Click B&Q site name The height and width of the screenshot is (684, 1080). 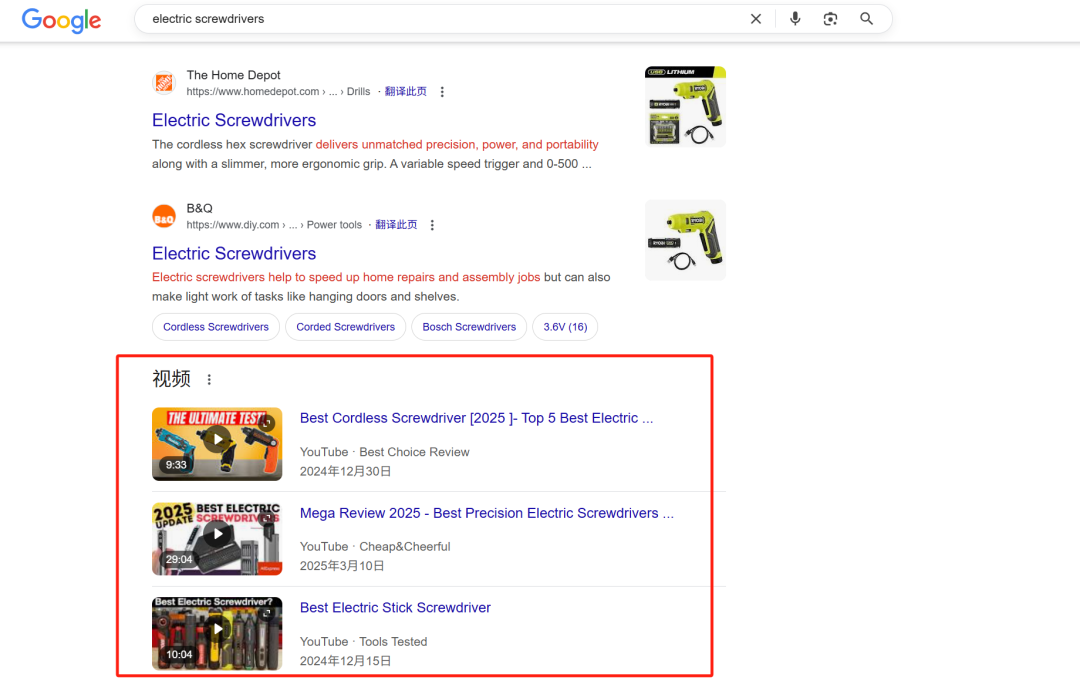pos(200,209)
